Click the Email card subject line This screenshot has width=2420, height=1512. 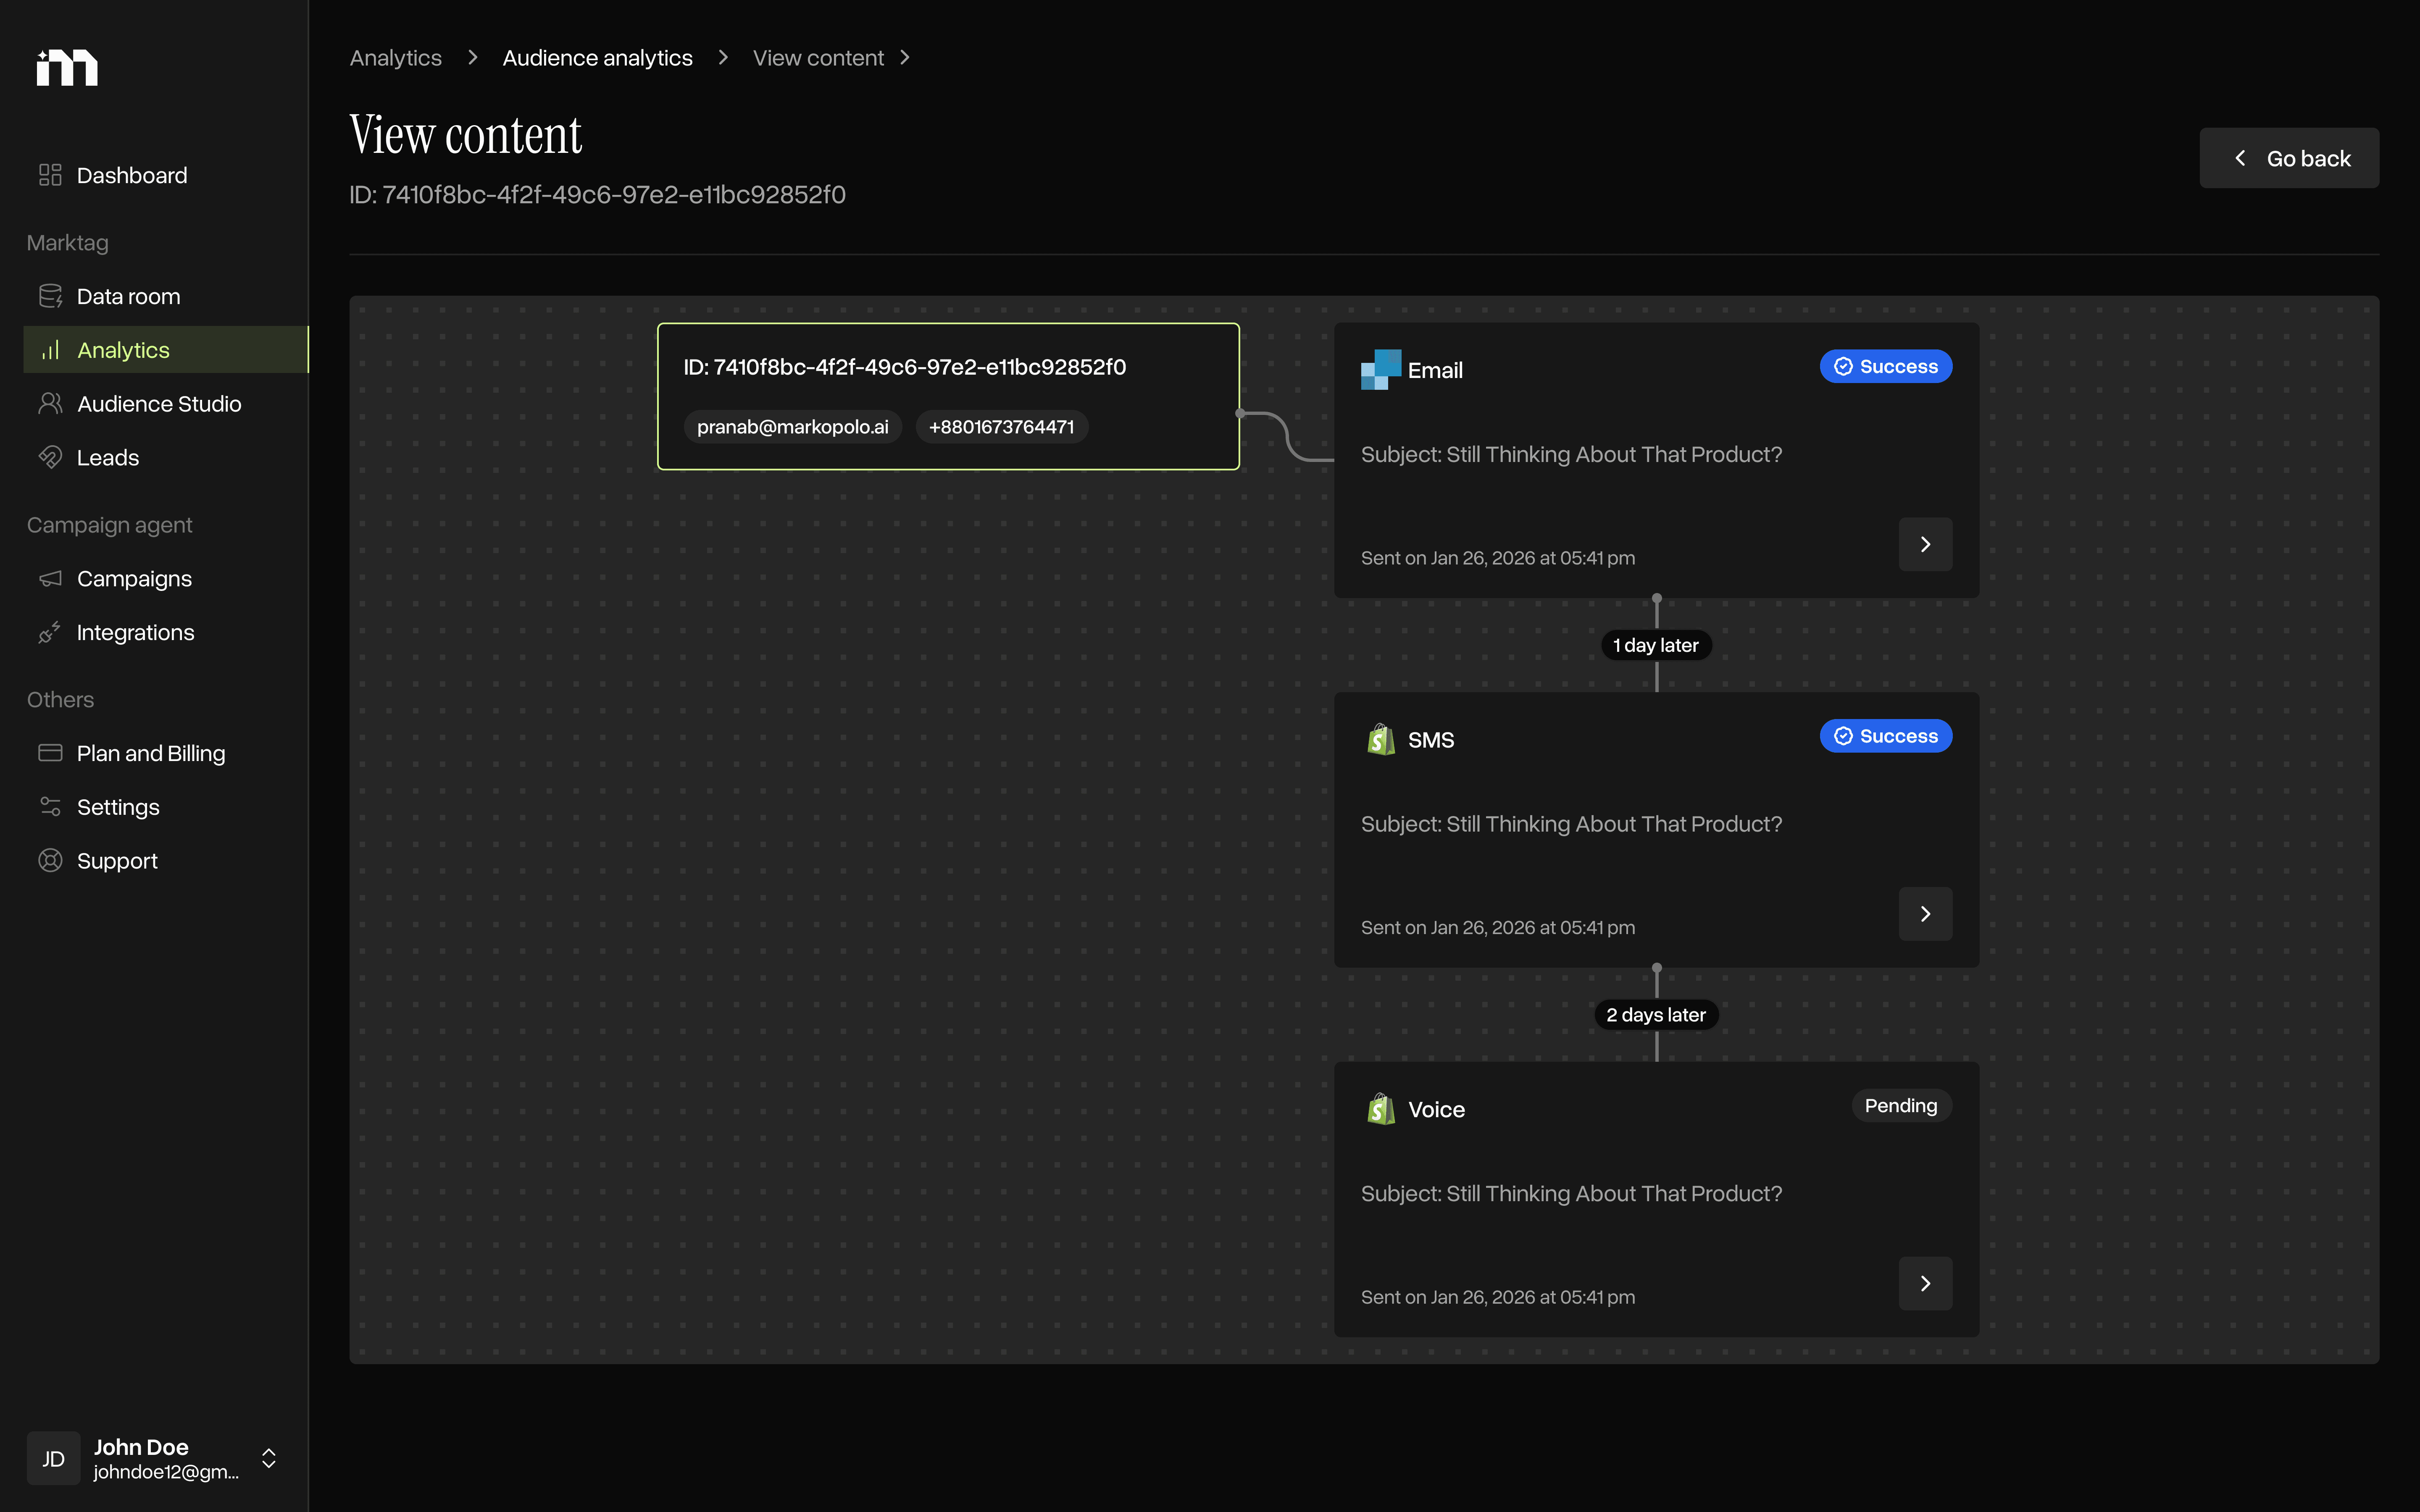tap(1571, 455)
